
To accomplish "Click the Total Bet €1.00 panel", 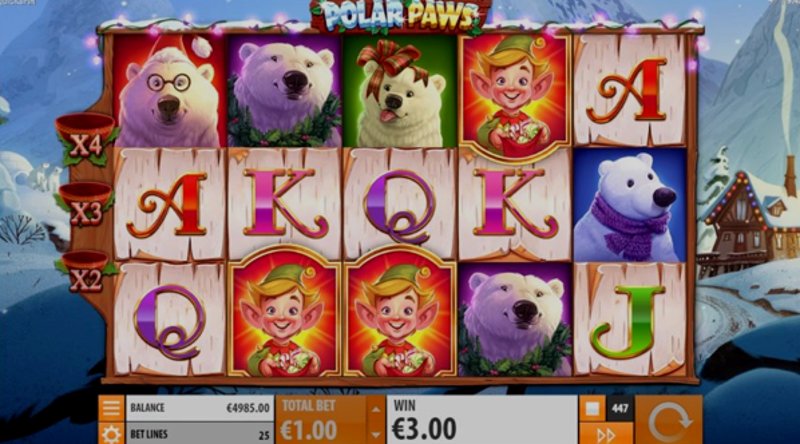I will pos(321,420).
